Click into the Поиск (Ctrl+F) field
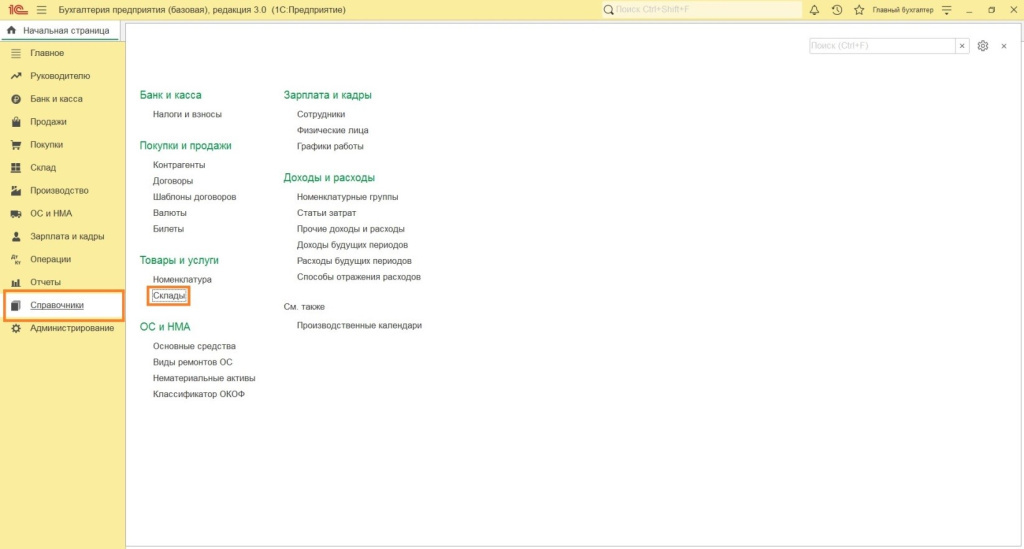 (x=882, y=46)
